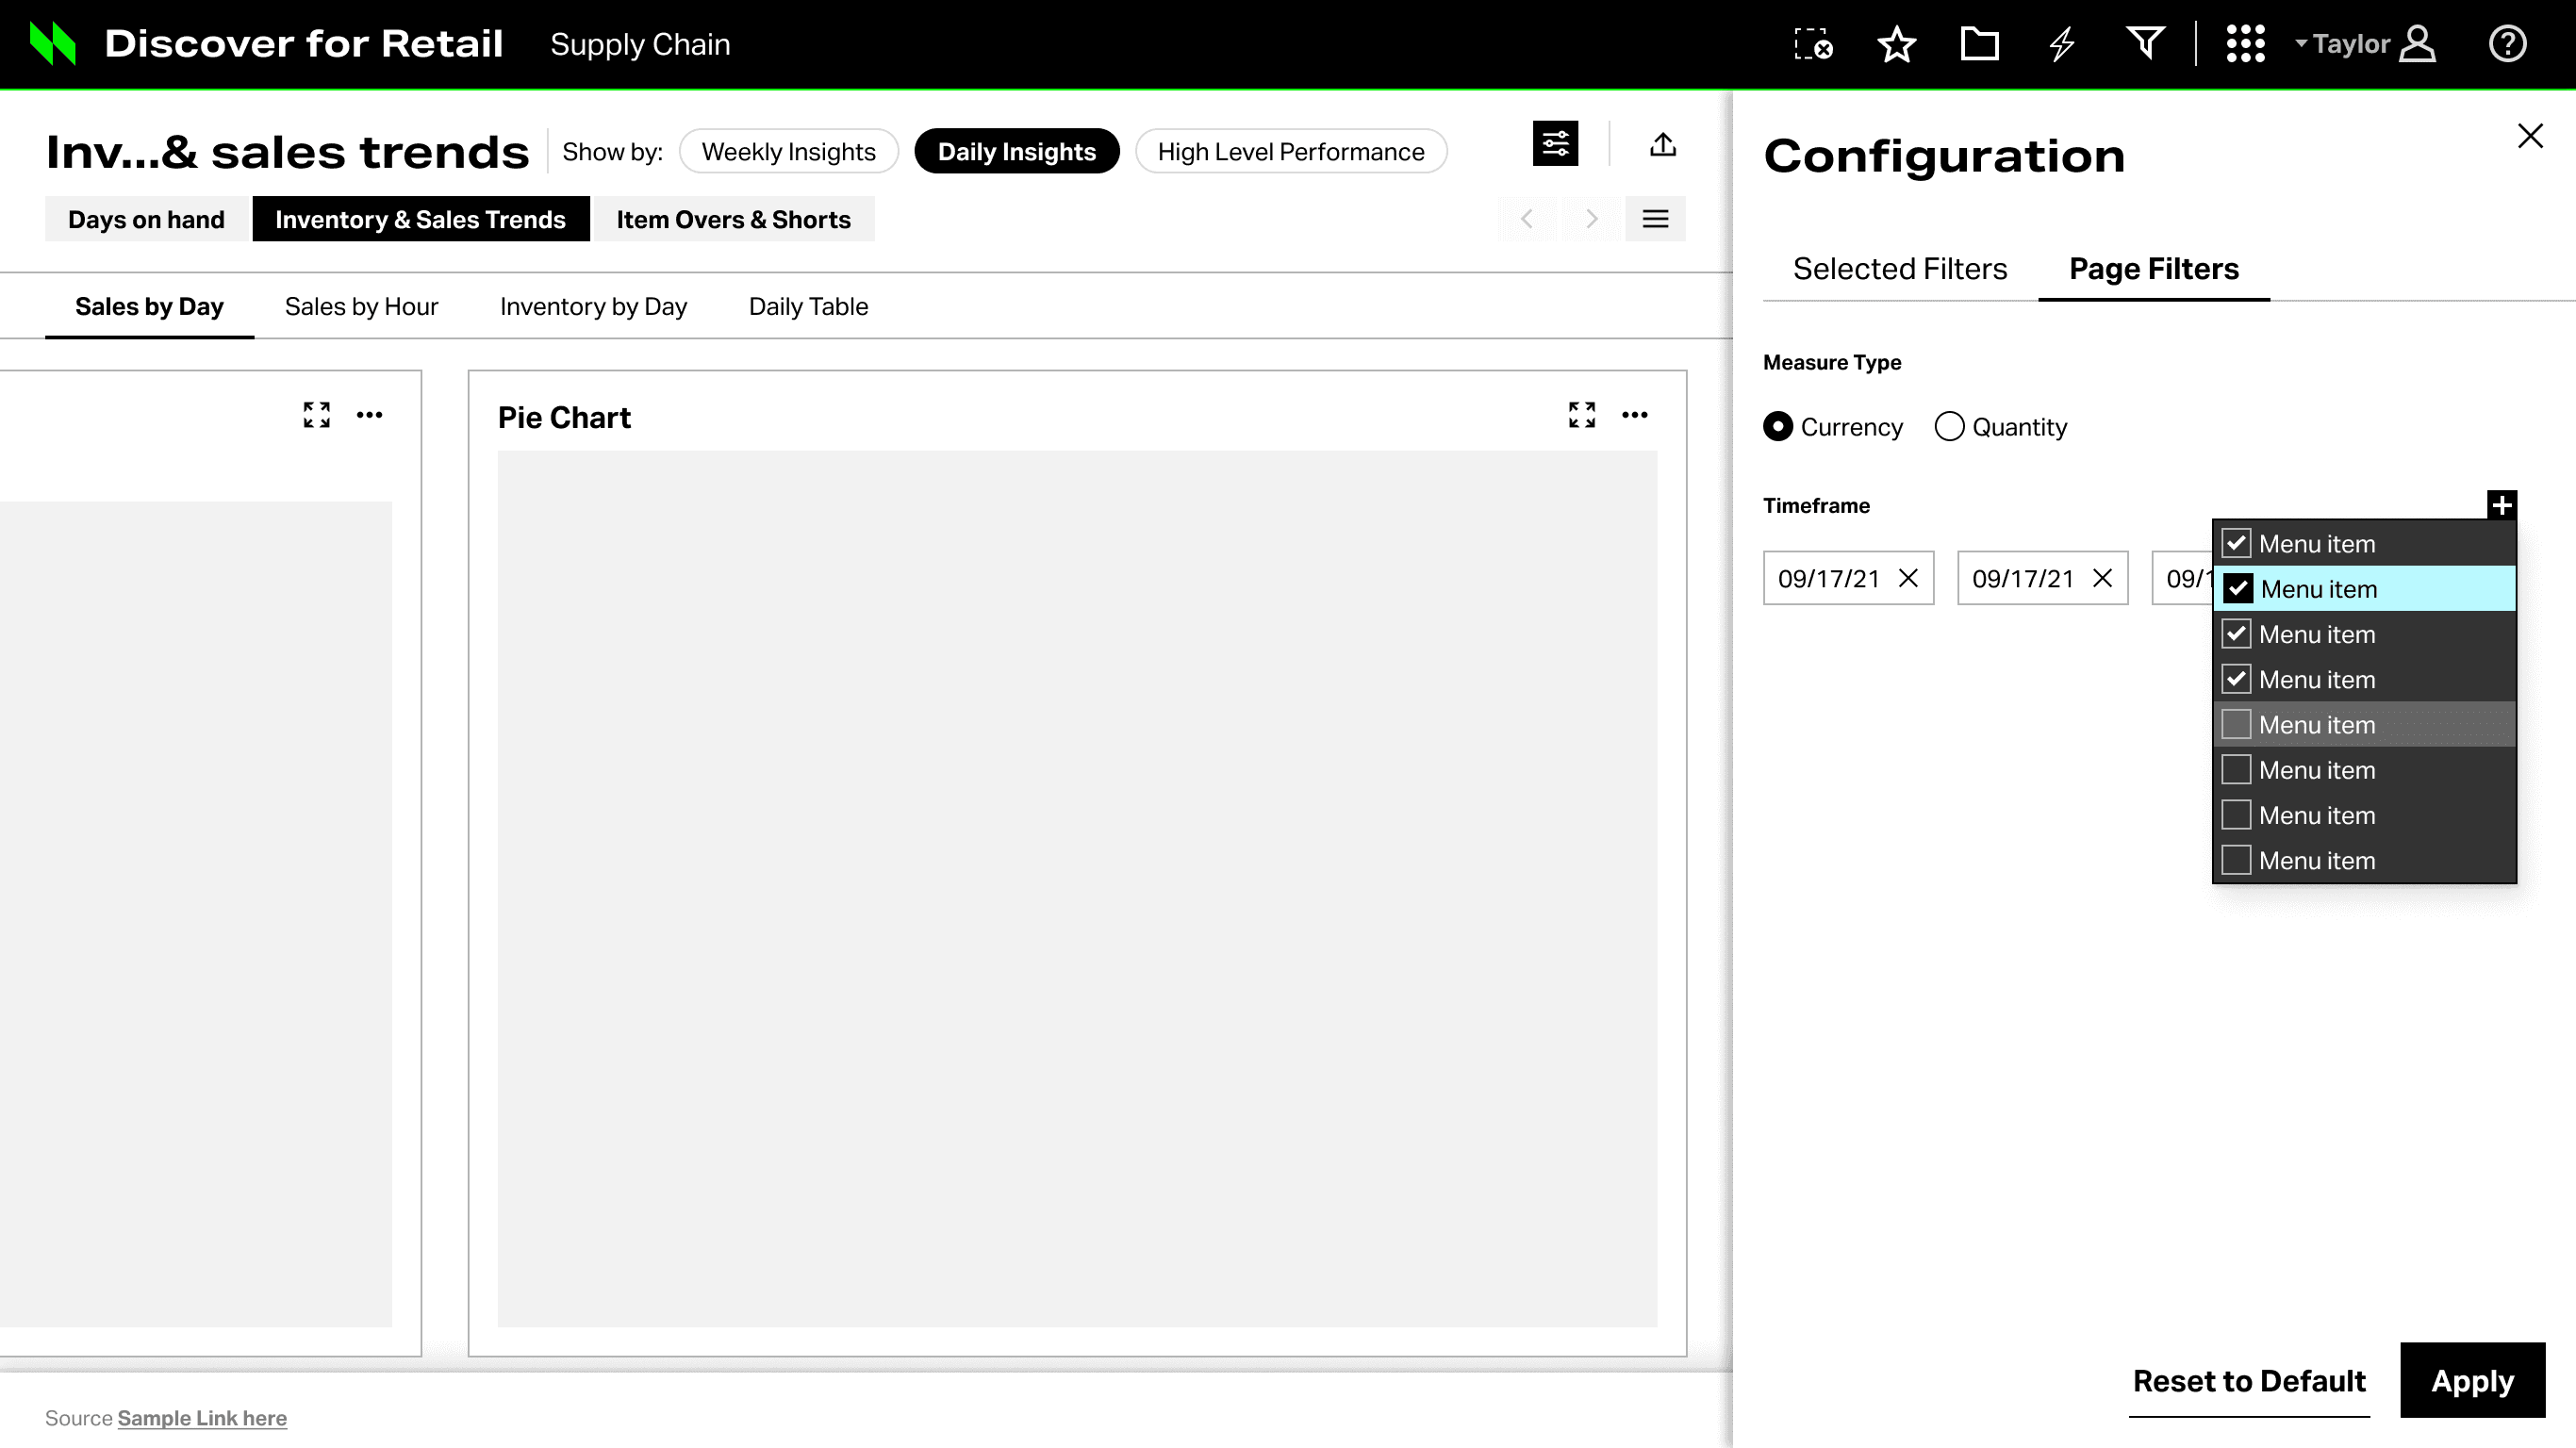The width and height of the screenshot is (2576, 1448).
Task: Click the plus button next to Timeframe
Action: click(x=2501, y=506)
